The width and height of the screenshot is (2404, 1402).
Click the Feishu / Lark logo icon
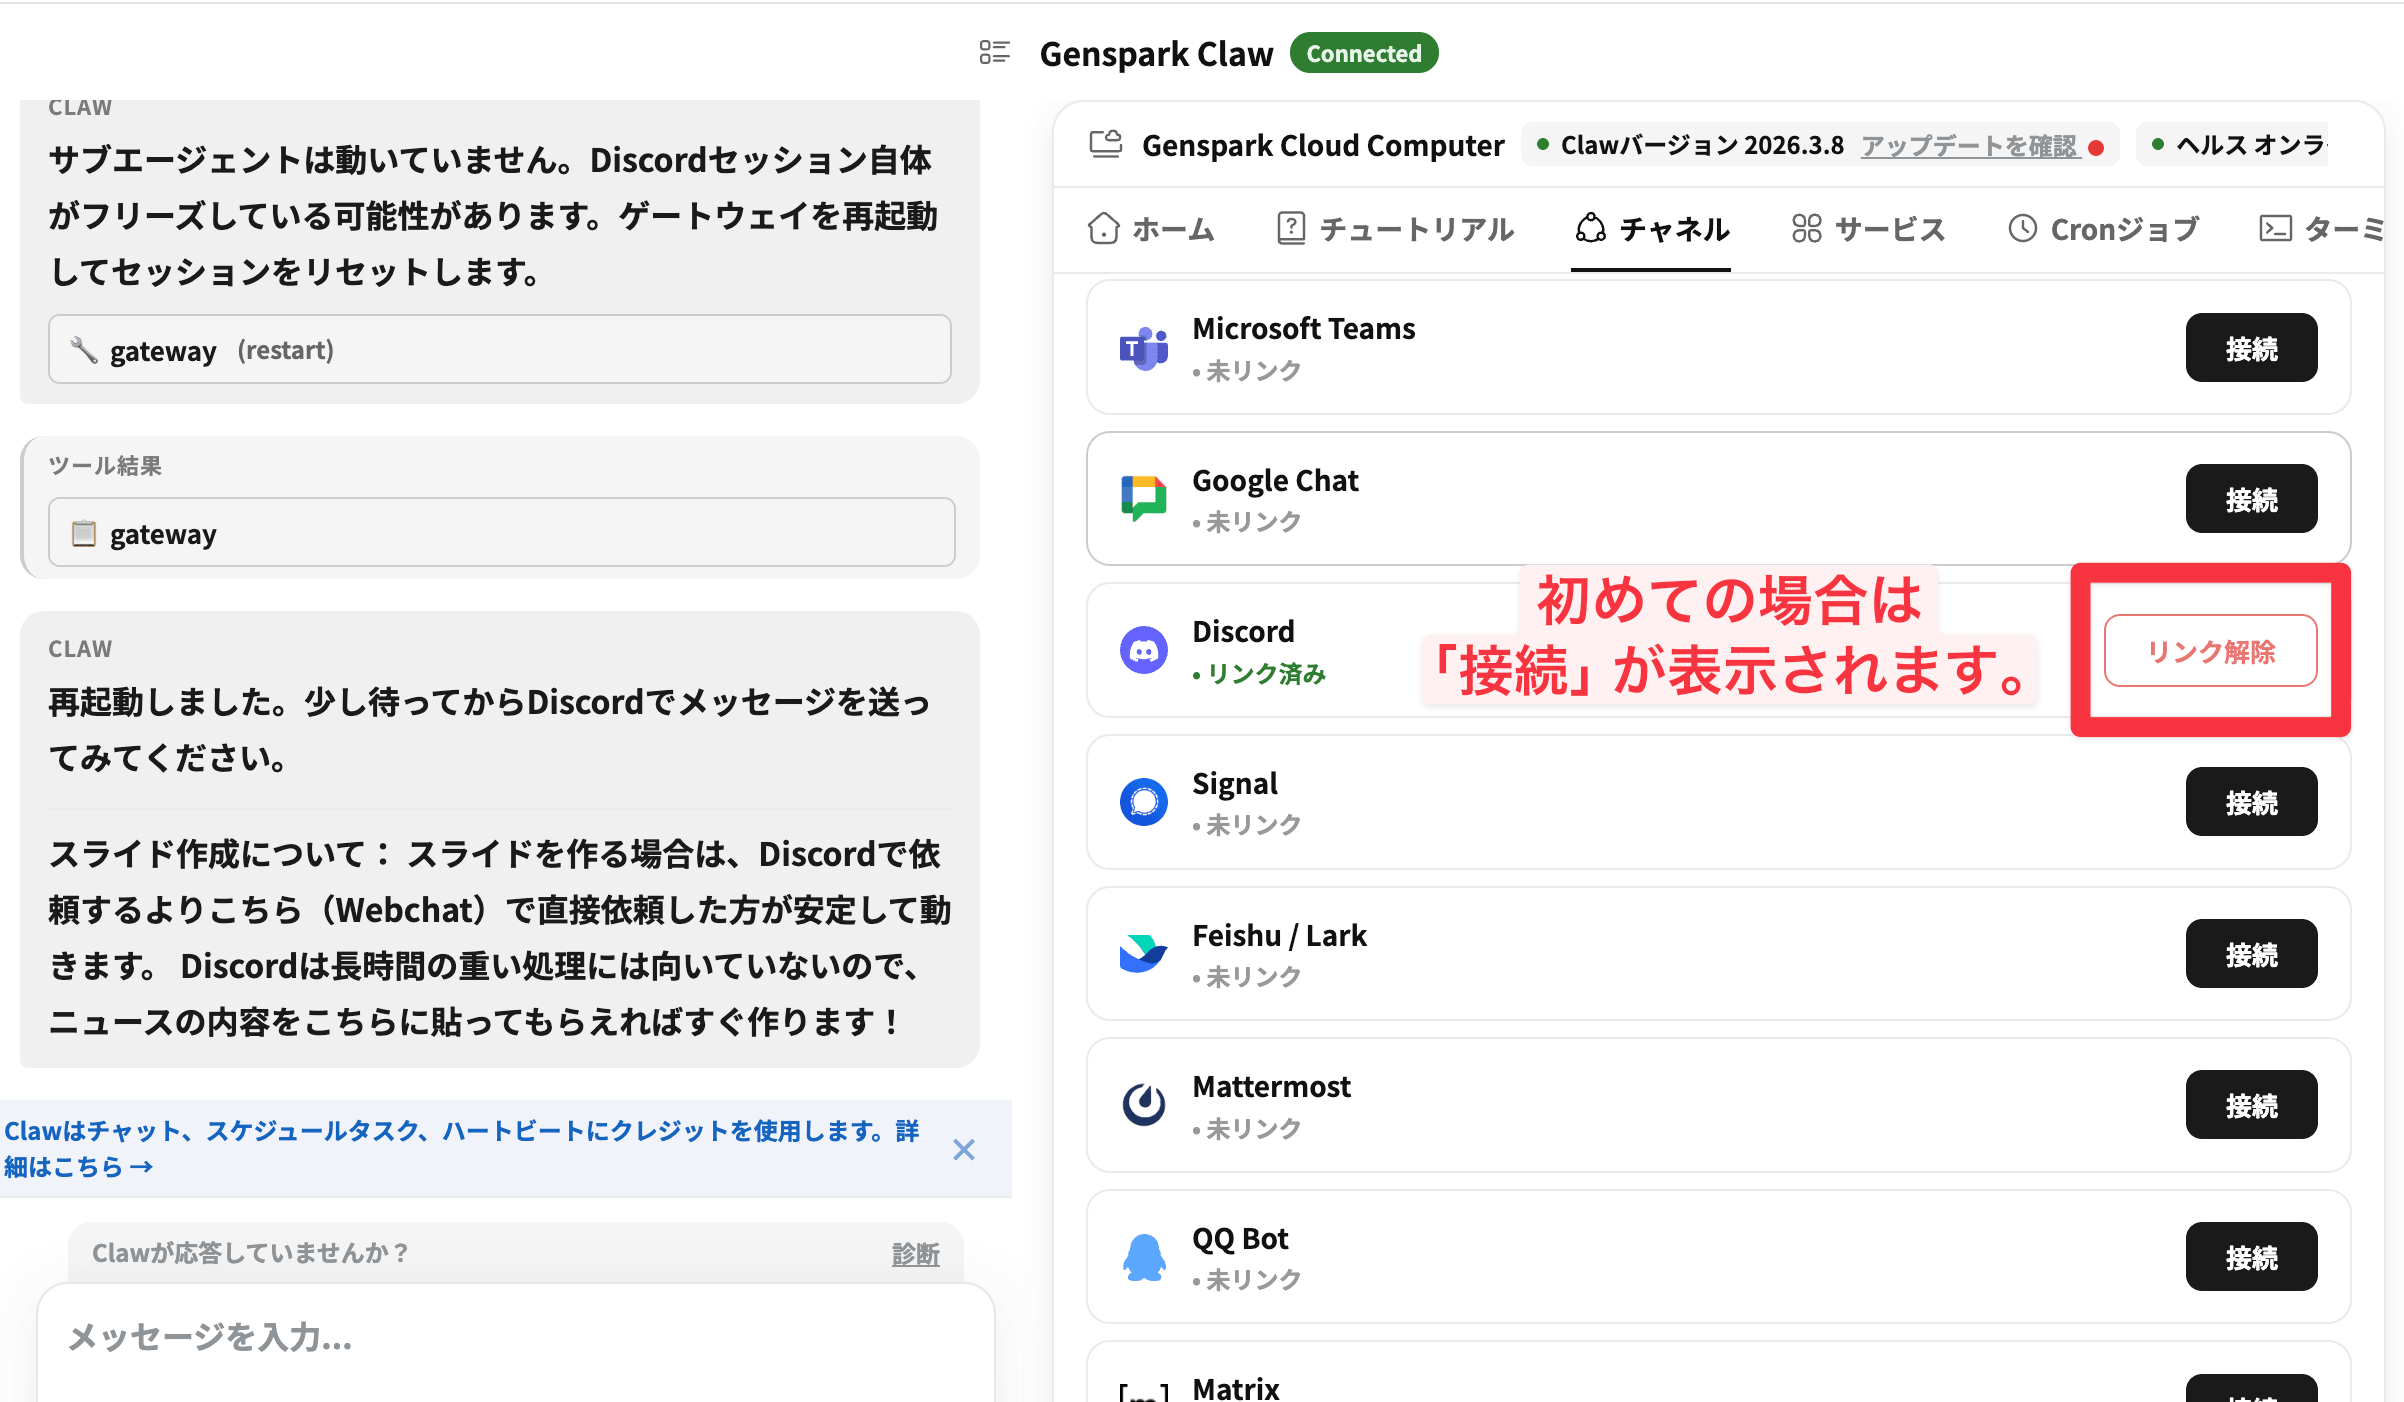pos(1143,954)
